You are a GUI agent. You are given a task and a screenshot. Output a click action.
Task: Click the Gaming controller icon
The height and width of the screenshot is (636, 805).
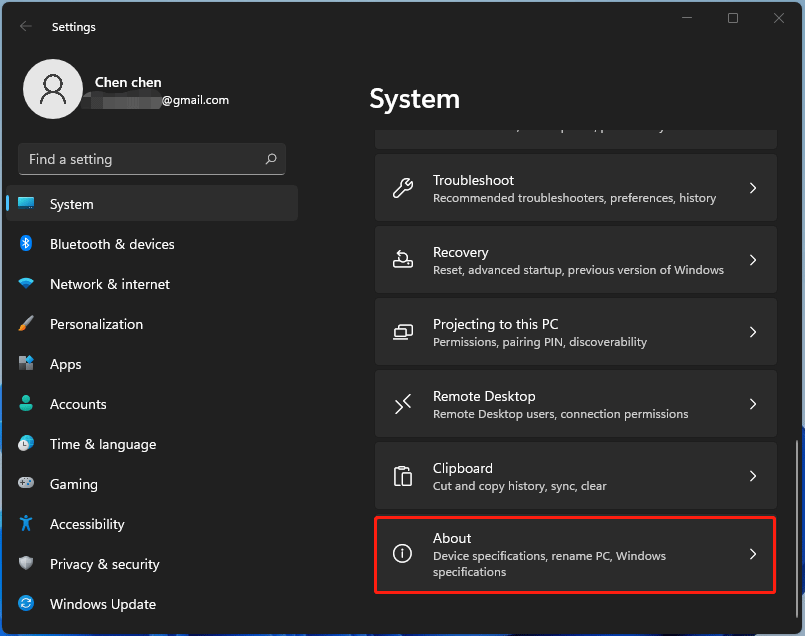(x=28, y=483)
